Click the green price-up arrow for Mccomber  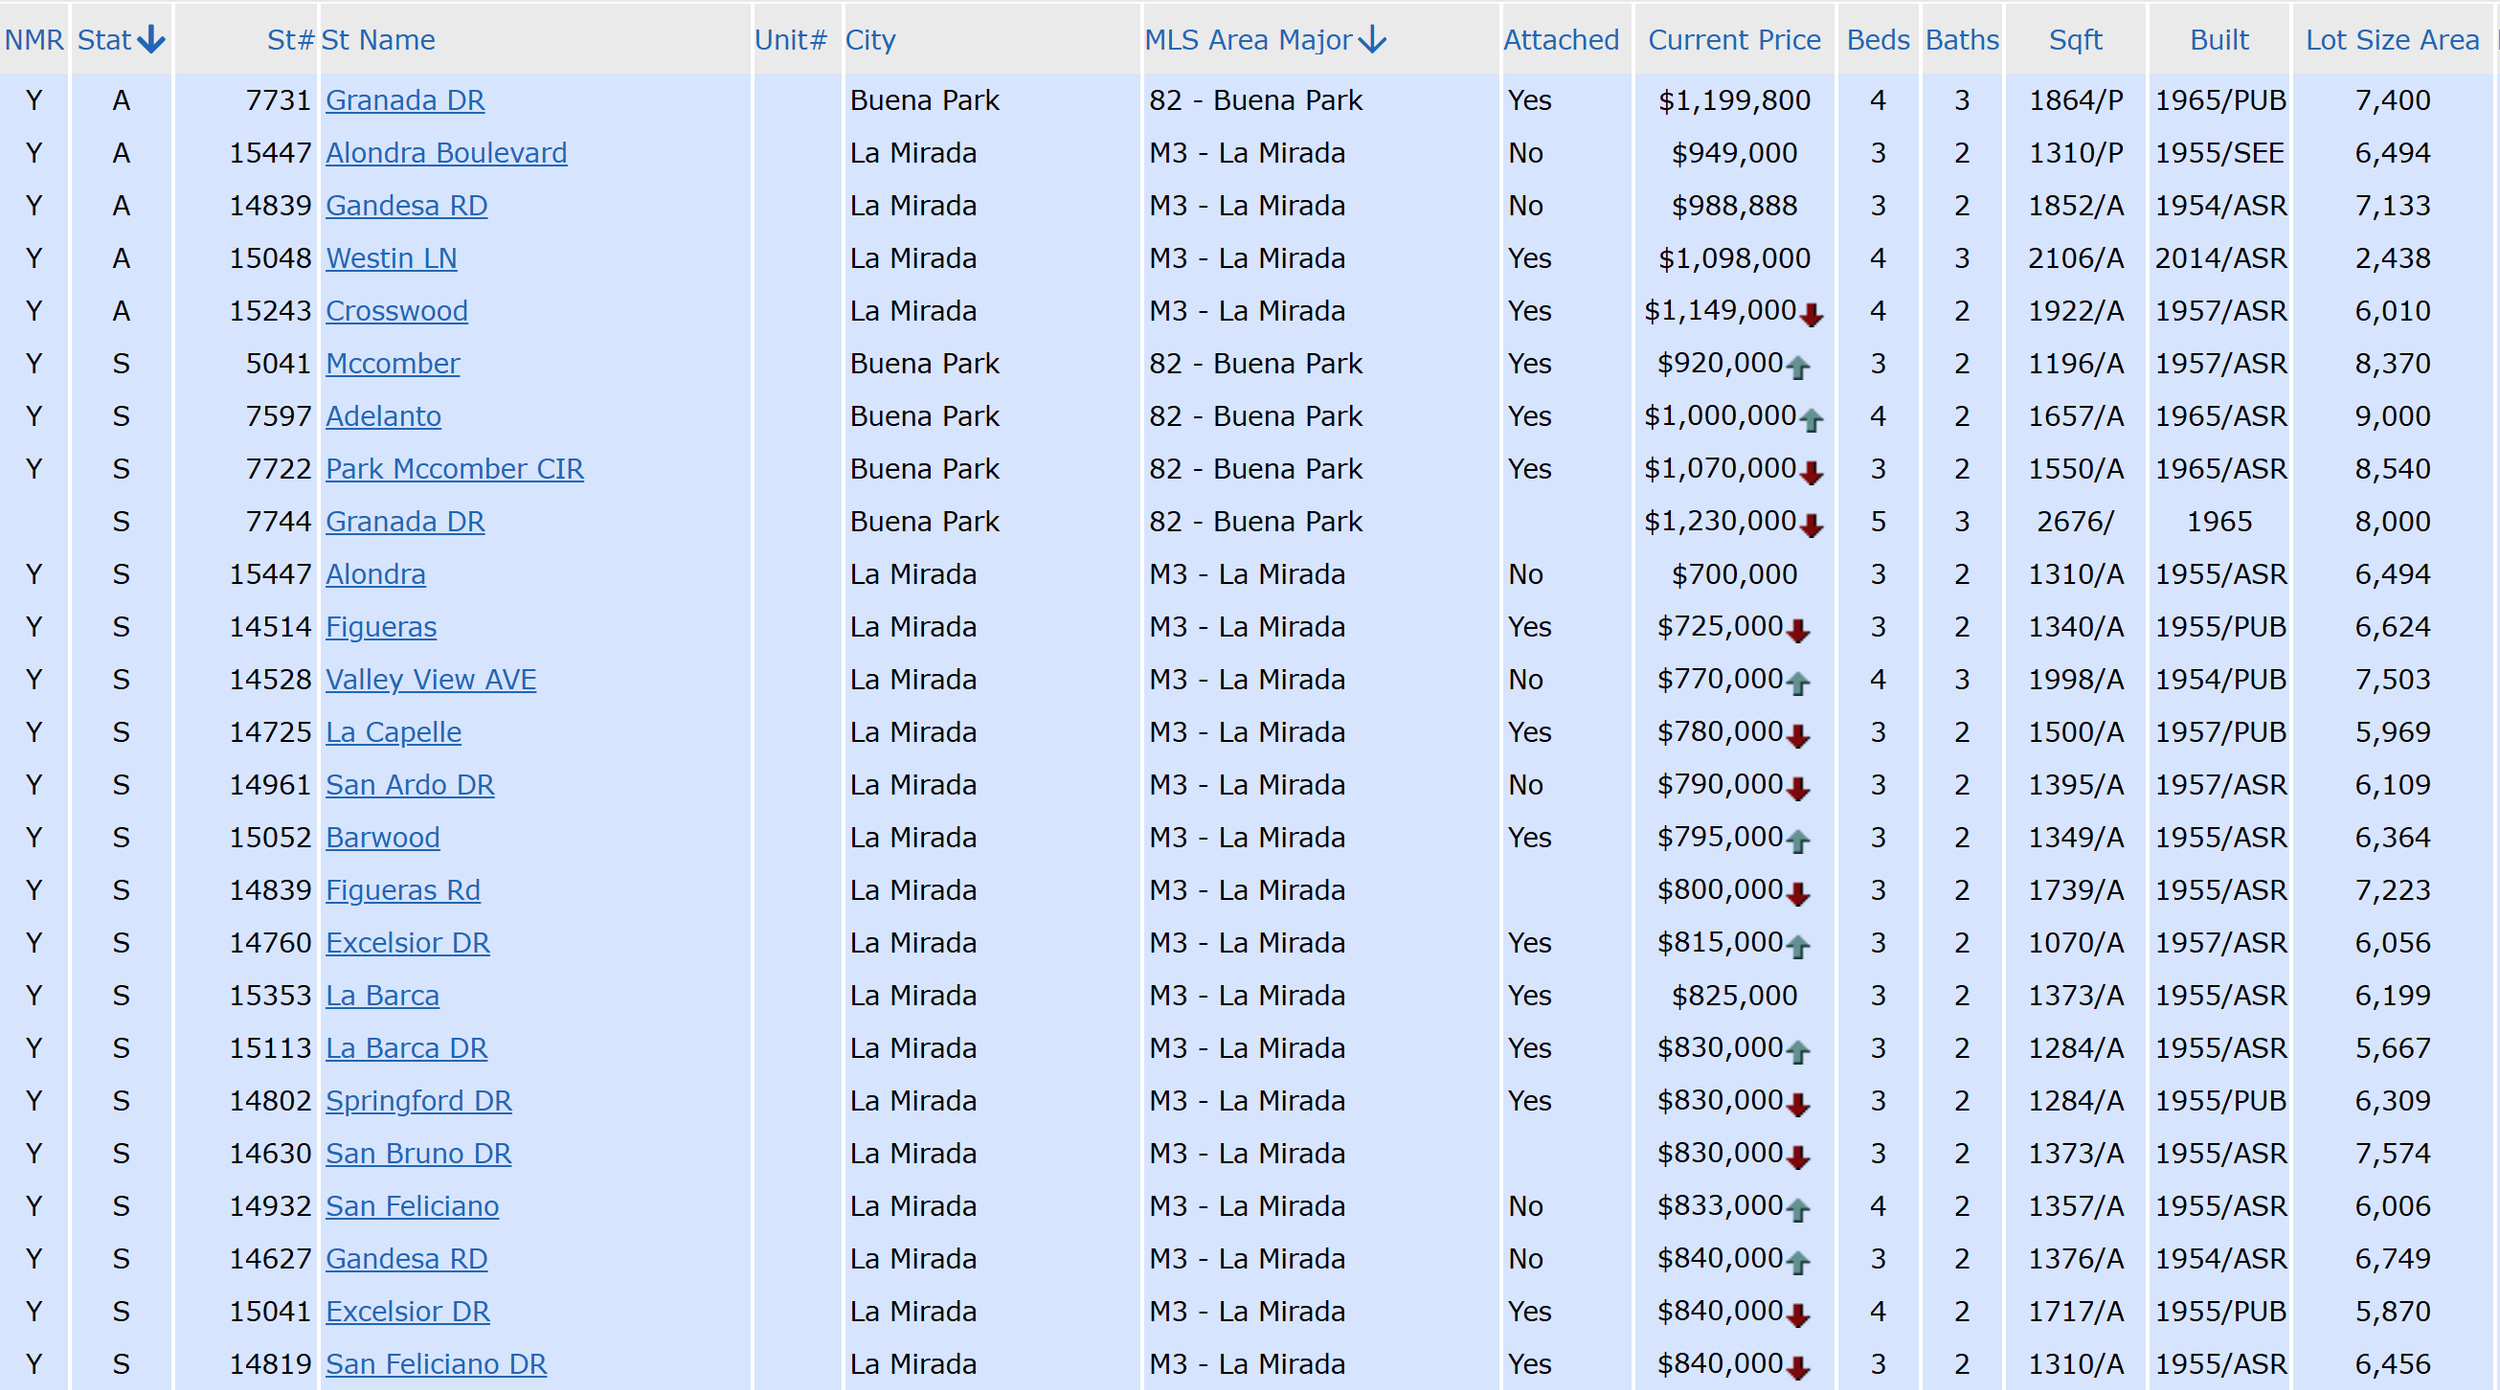[1798, 368]
